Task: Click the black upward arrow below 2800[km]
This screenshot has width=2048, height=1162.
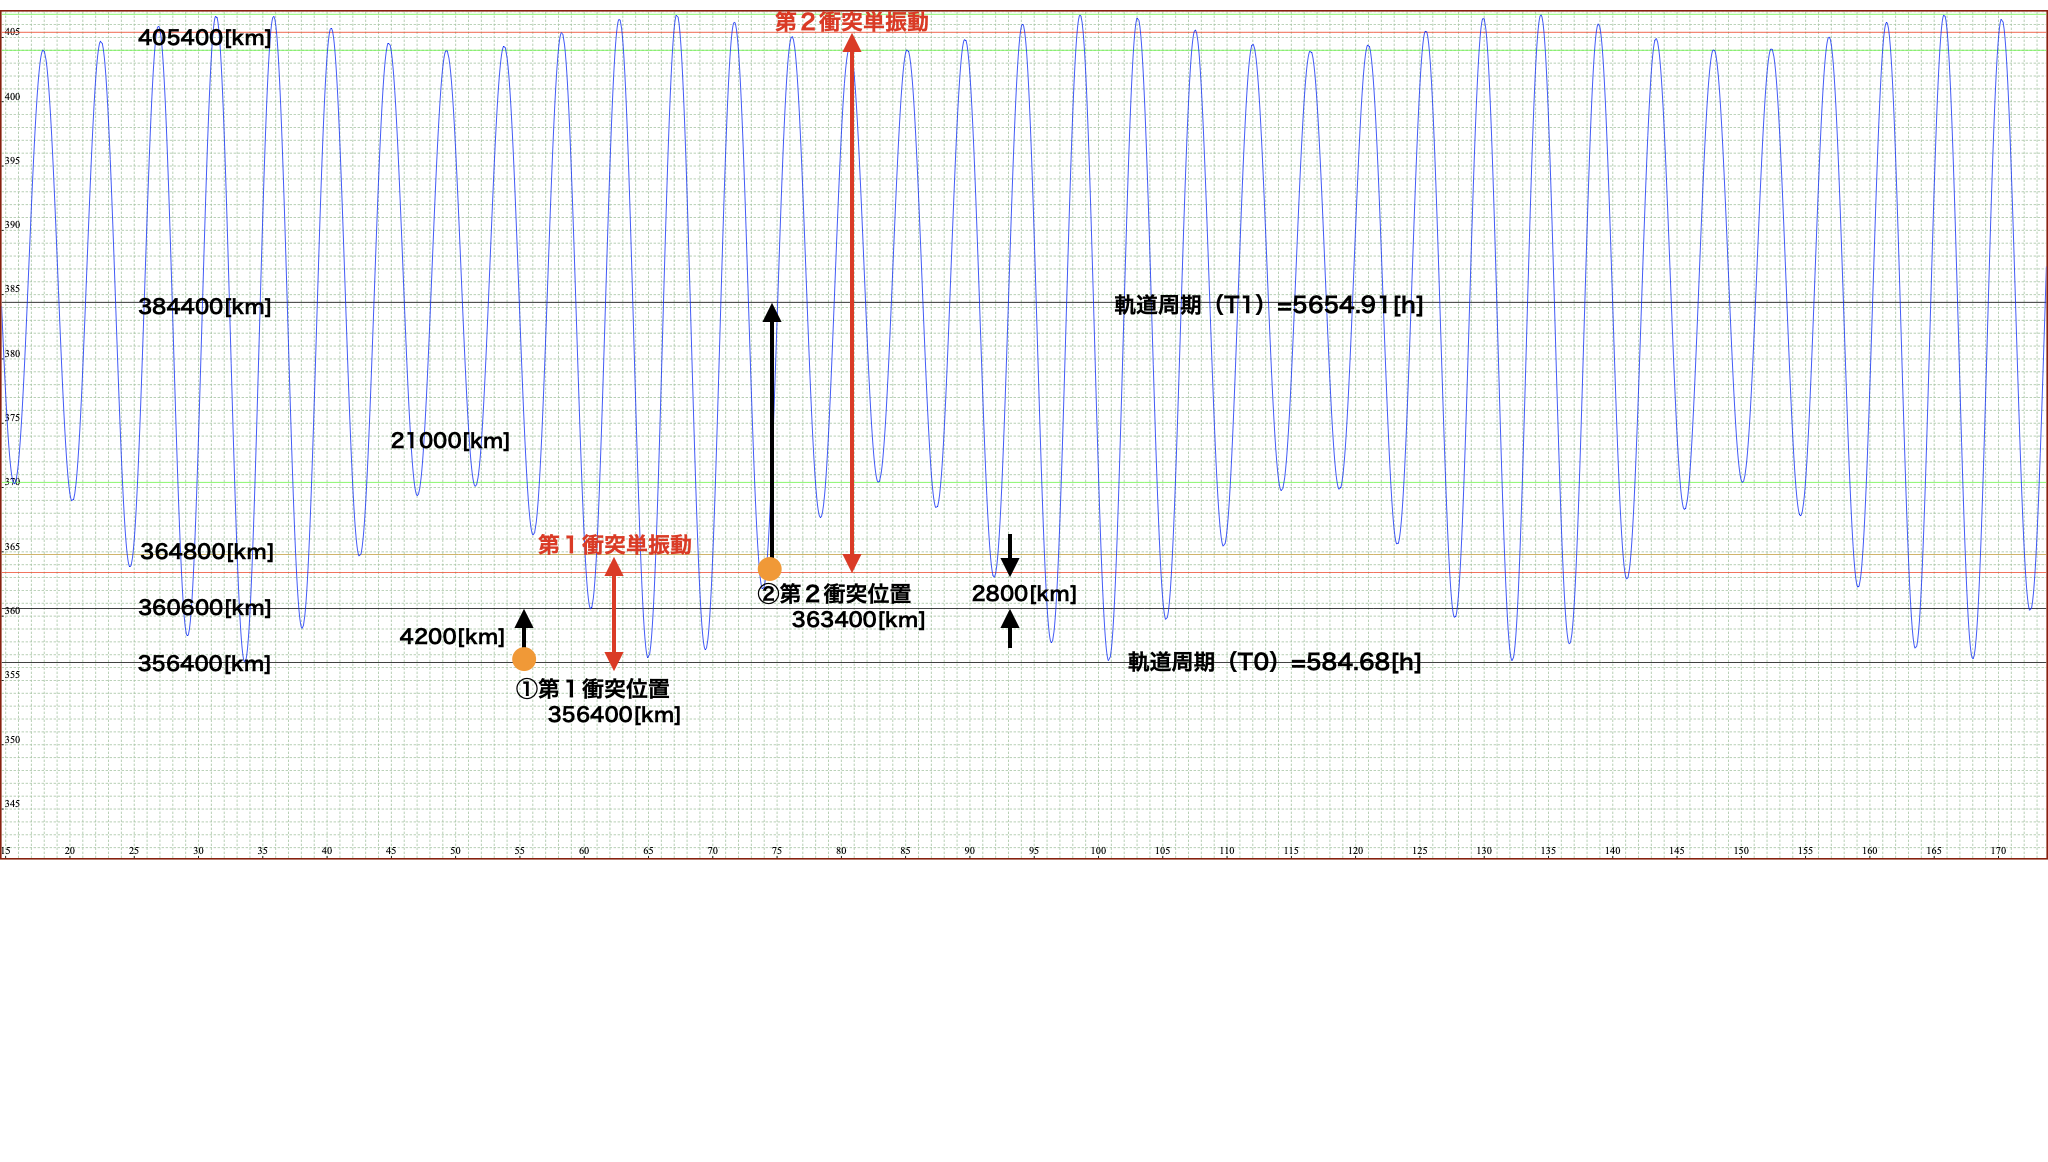Action: click(1010, 629)
